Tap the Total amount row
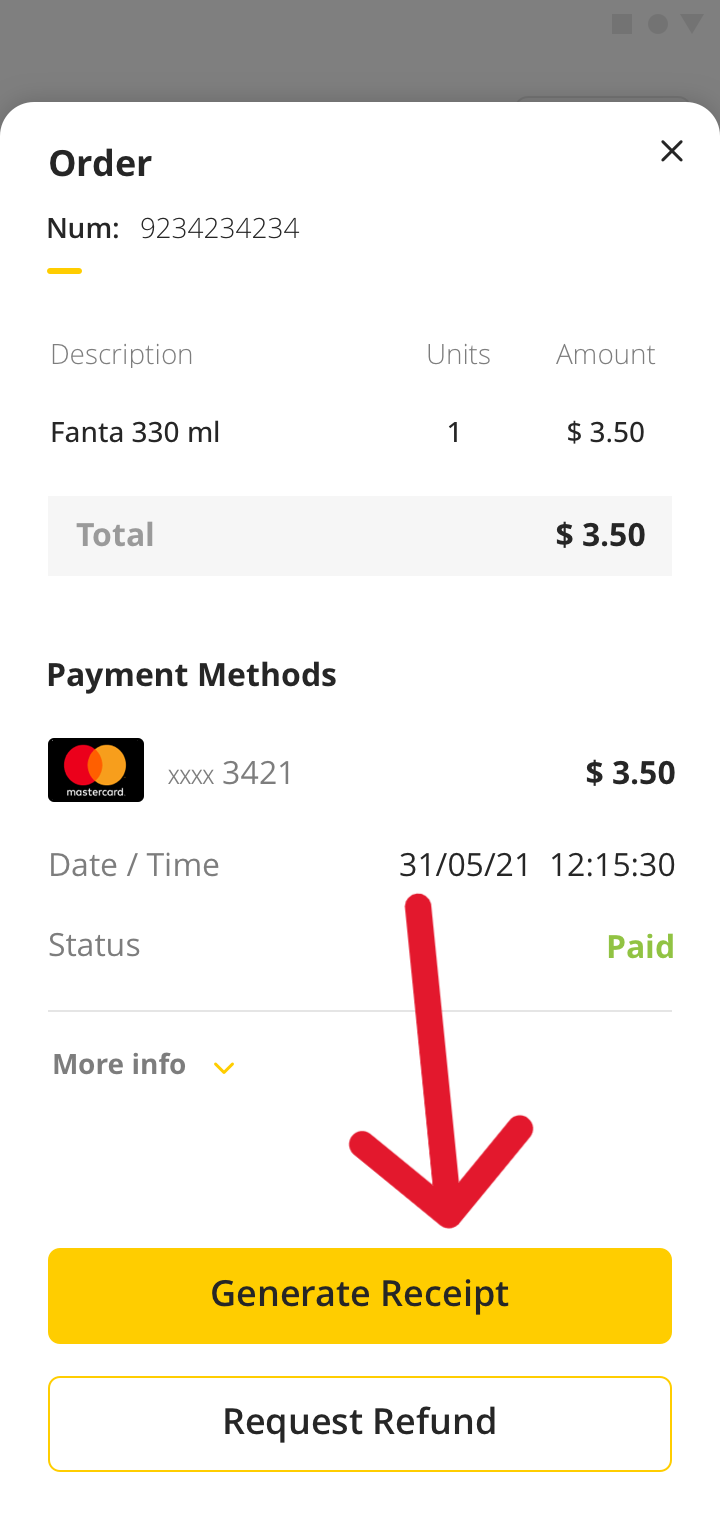Screen dimensions: 720x1520 (x=360, y=535)
